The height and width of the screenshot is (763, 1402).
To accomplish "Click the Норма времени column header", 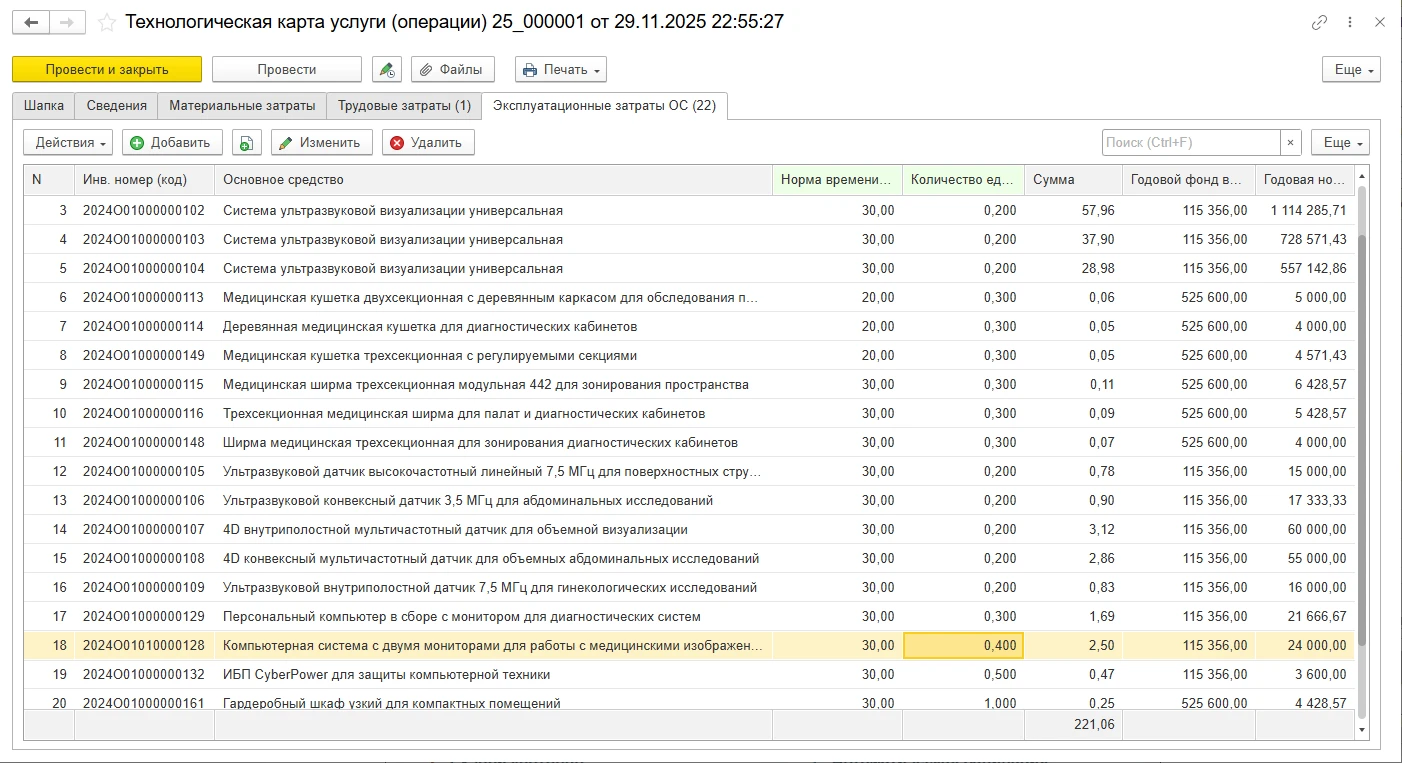I will pos(837,180).
